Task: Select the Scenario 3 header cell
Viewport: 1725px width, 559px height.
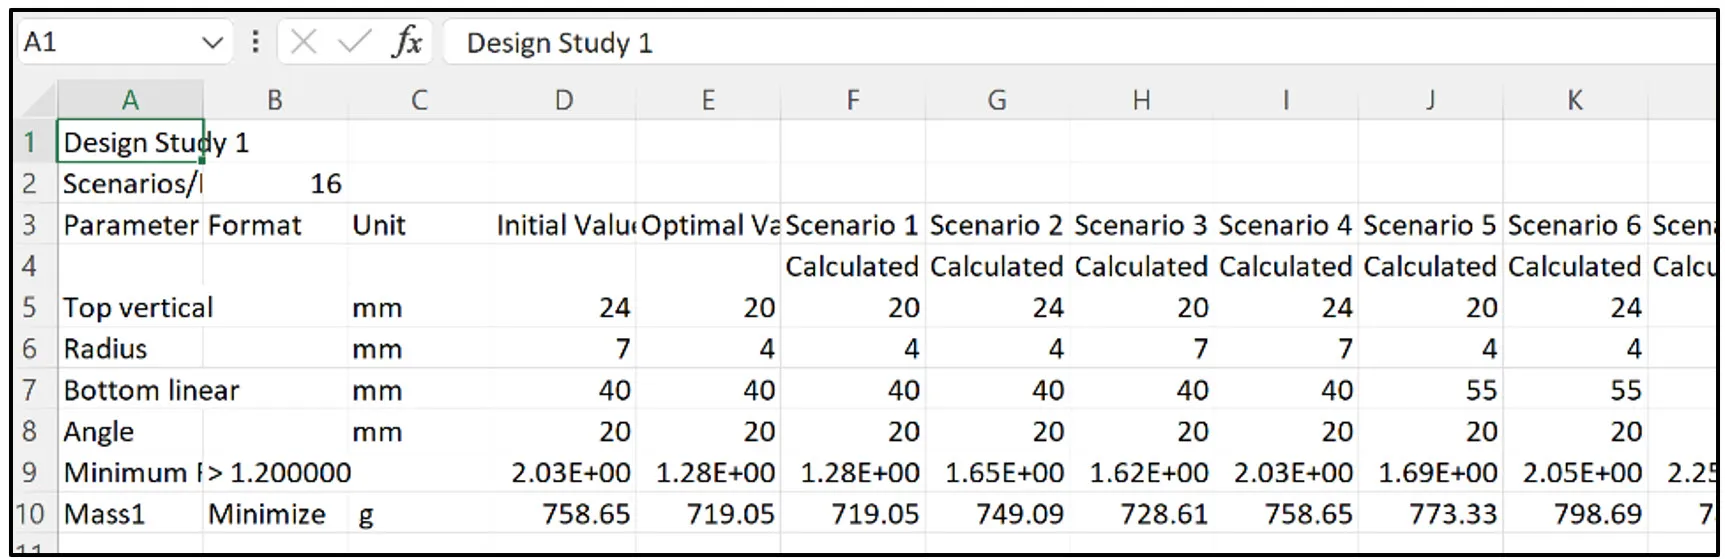Action: 1141,226
